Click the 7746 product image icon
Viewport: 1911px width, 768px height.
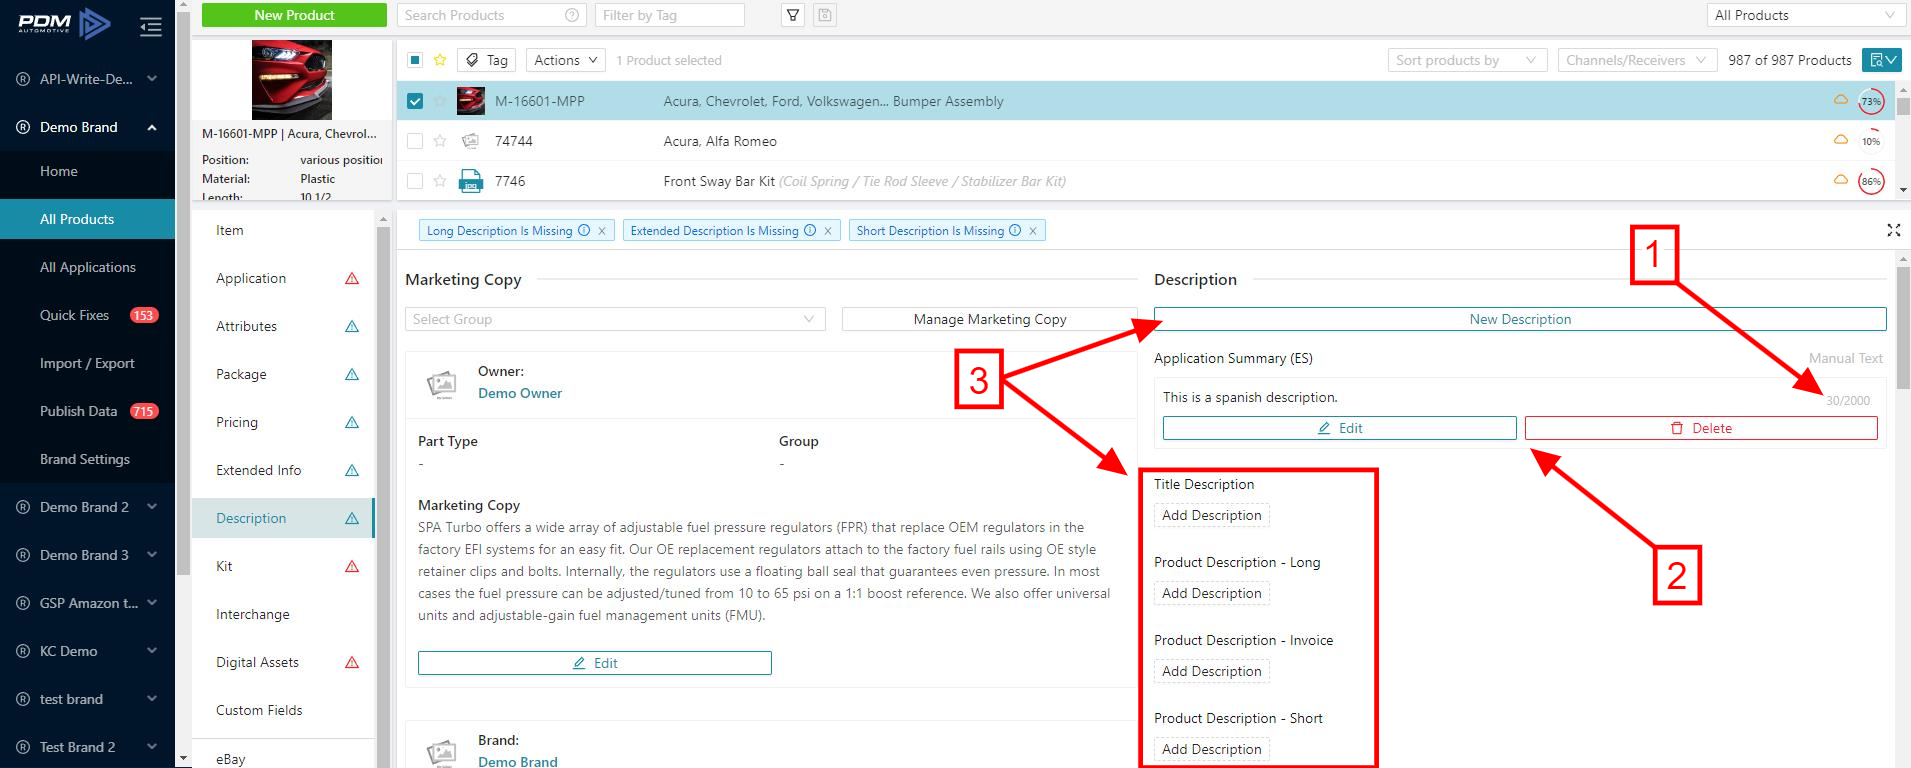click(470, 181)
